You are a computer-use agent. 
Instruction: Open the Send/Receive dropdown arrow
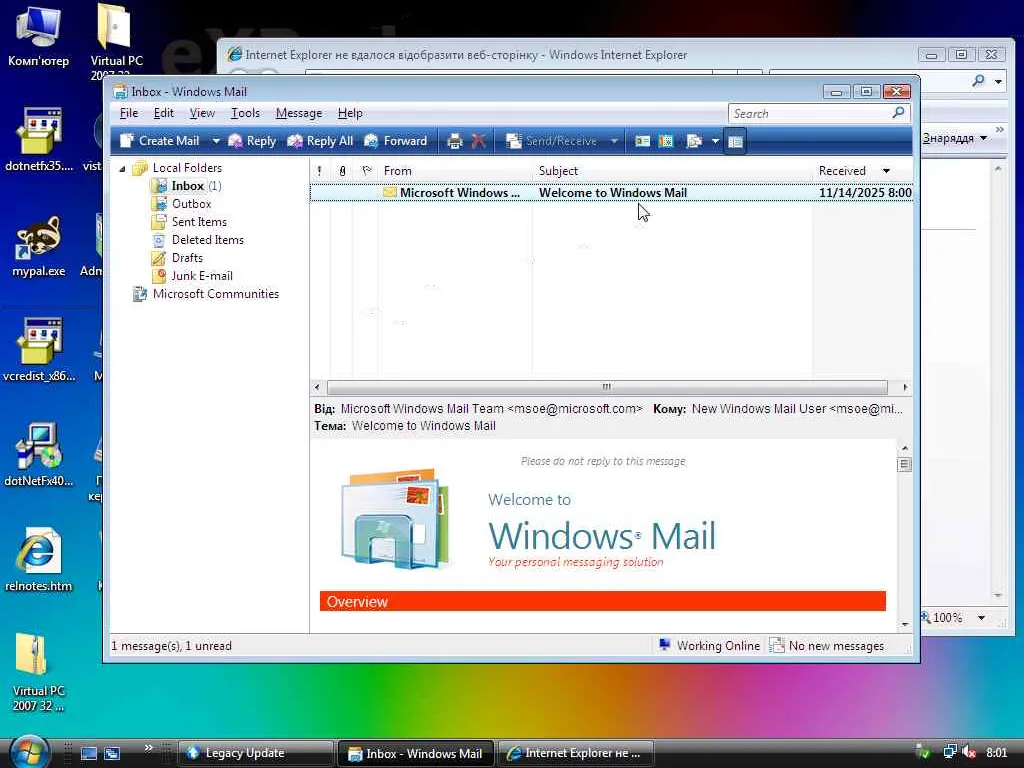614,141
